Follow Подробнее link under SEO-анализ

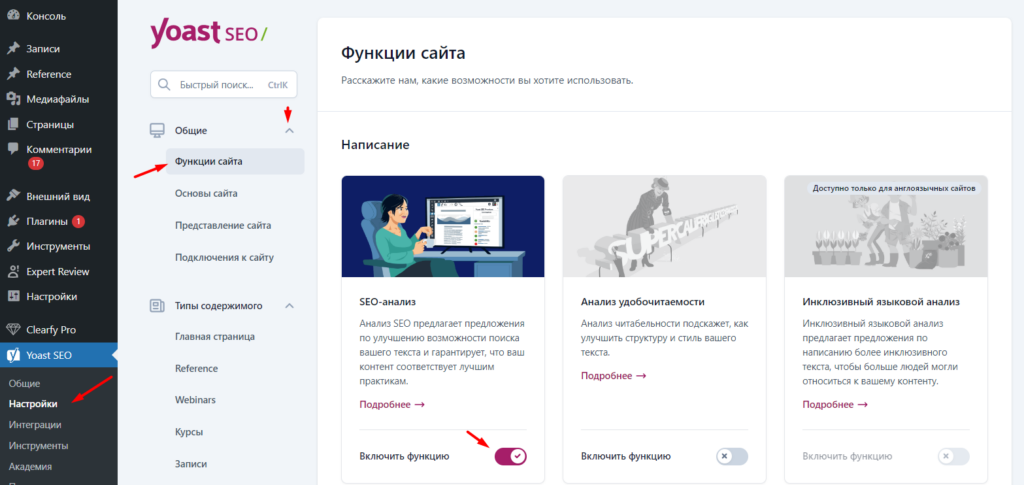392,405
